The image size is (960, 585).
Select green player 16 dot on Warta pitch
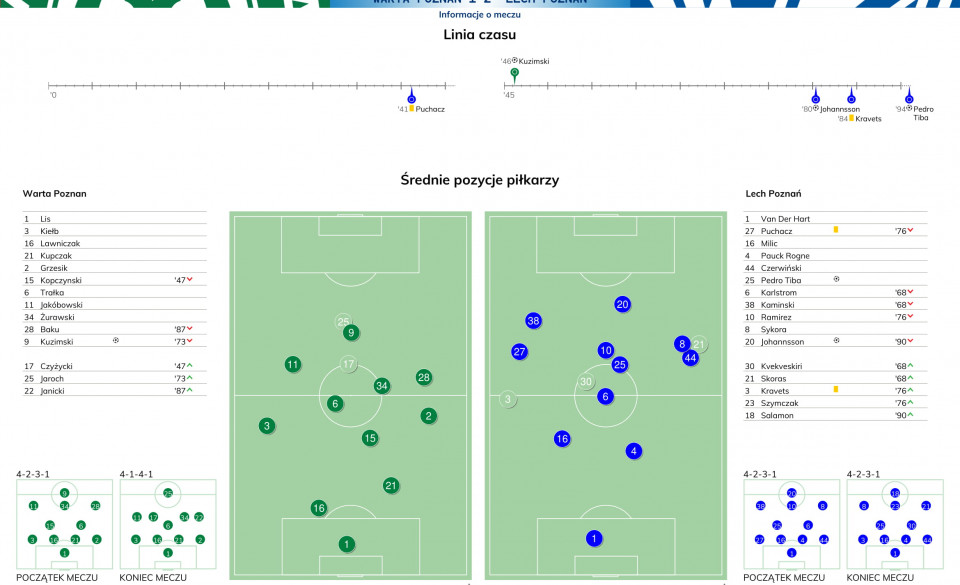318,508
